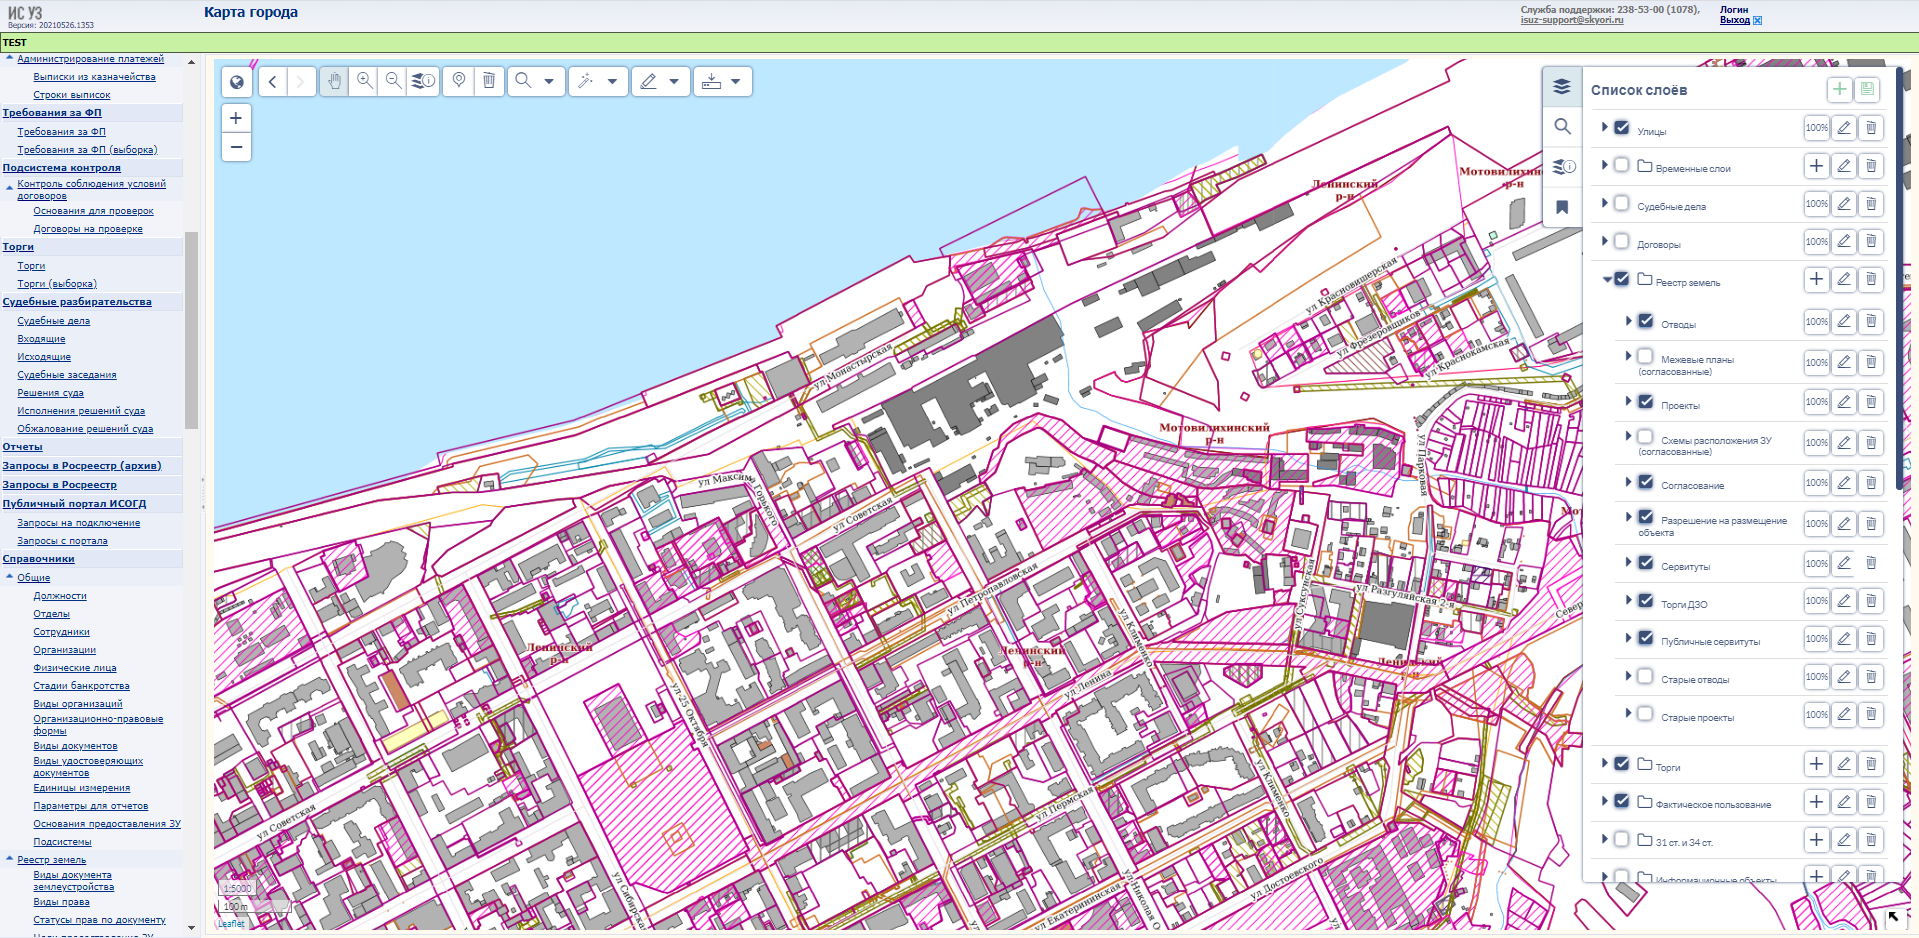Click the layer info identify tool in toolbar
The height and width of the screenshot is (938, 1919).
[423, 81]
